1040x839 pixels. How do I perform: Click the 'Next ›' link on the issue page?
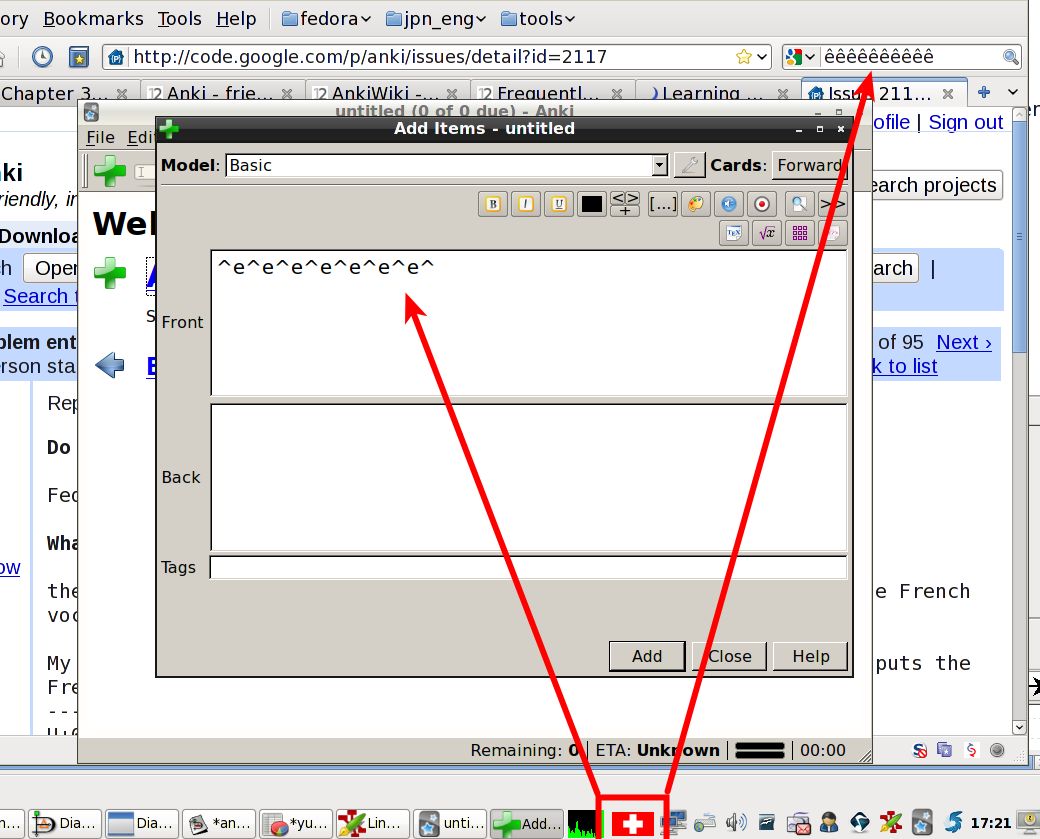[x=964, y=342]
